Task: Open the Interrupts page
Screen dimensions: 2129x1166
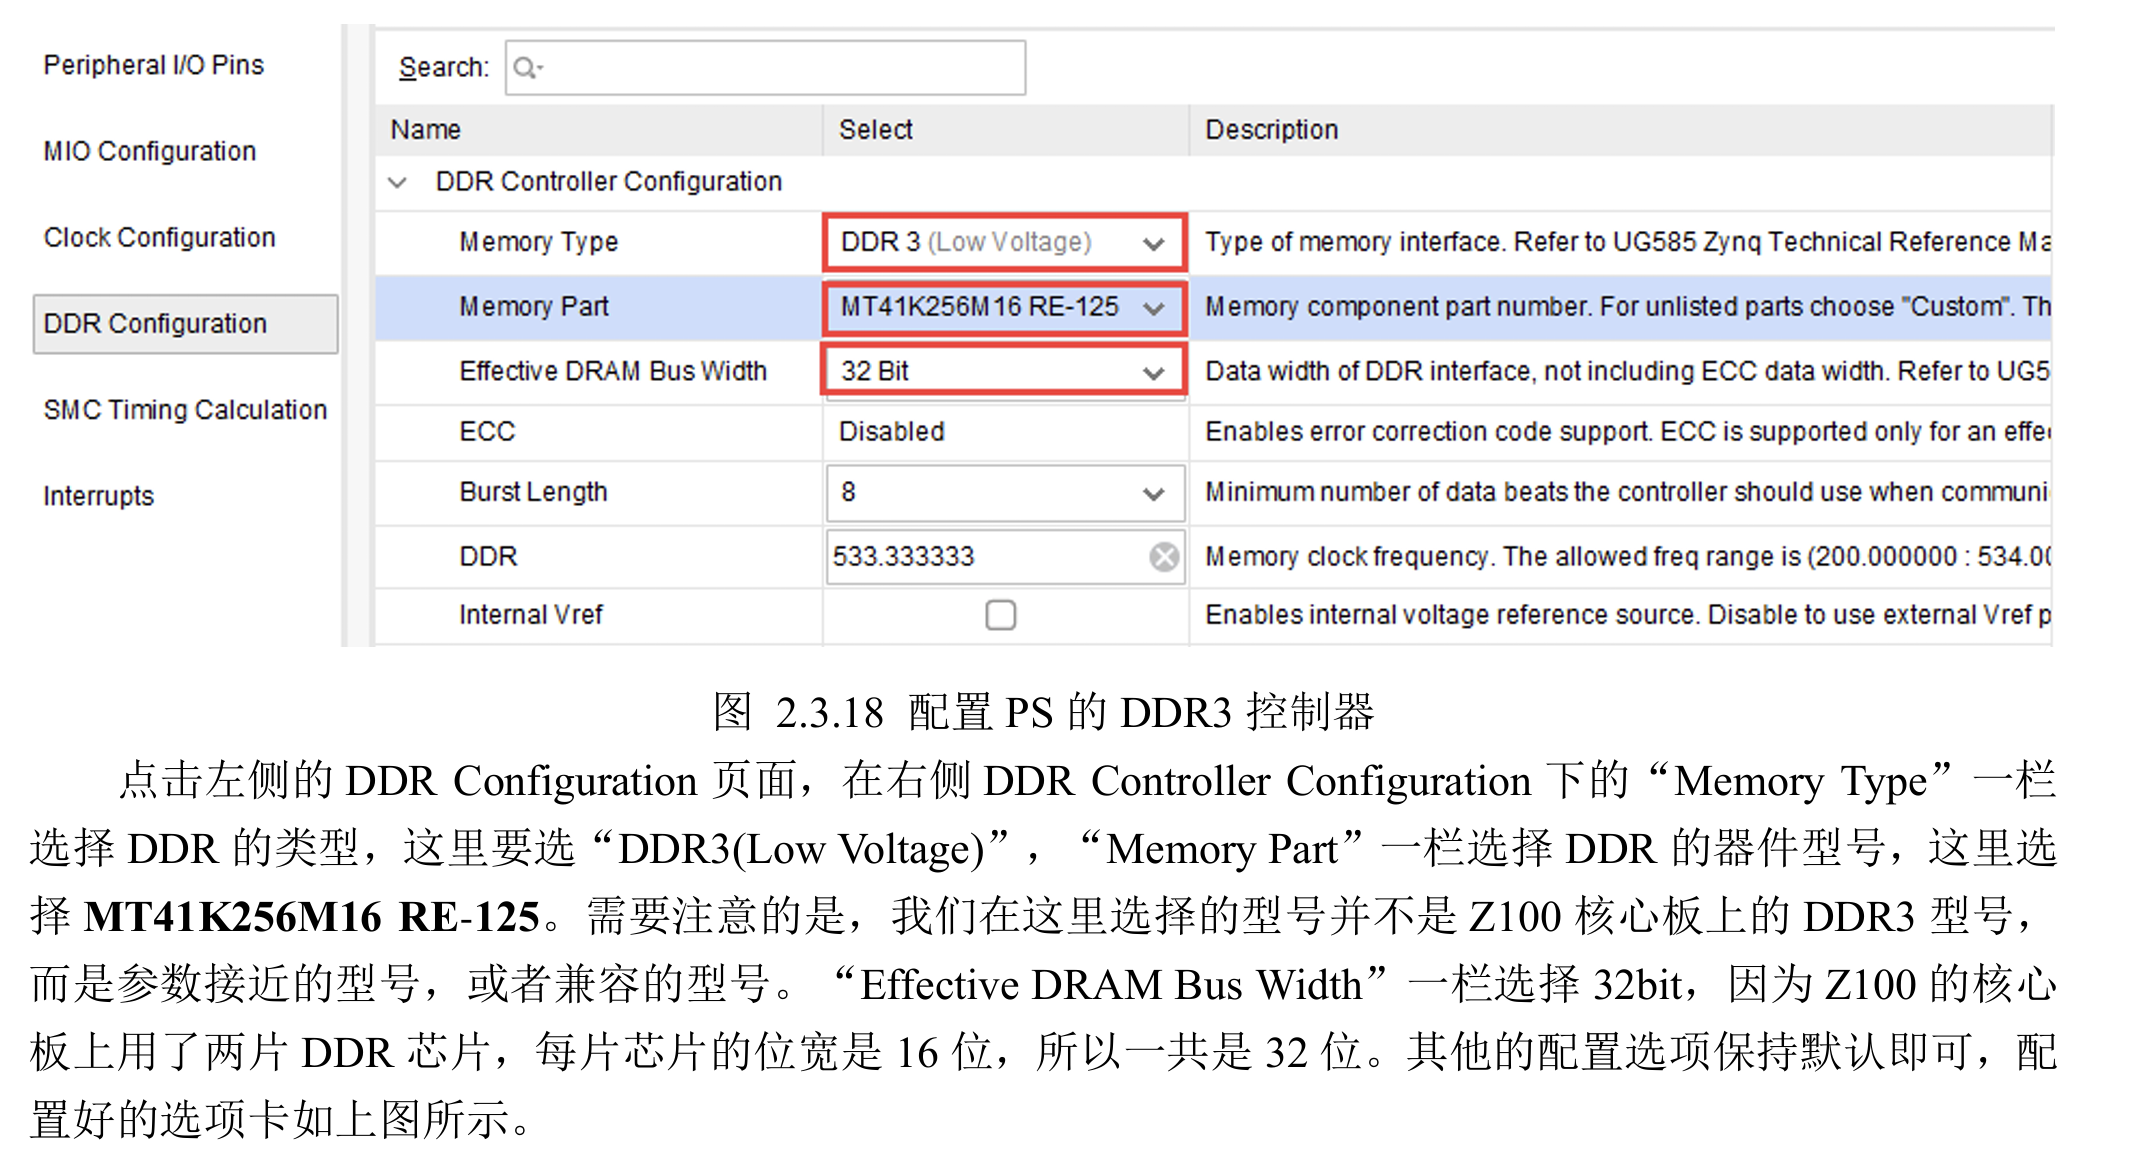Action: coord(98,496)
